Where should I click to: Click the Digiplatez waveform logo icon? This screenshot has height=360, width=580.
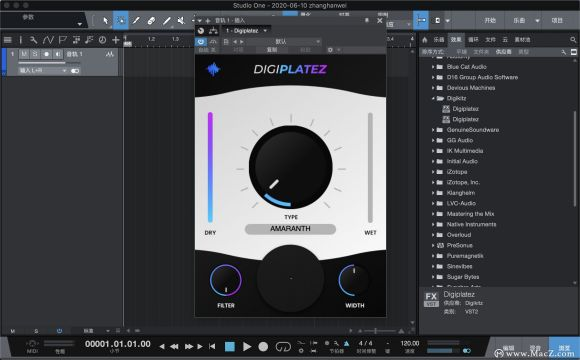(x=213, y=69)
